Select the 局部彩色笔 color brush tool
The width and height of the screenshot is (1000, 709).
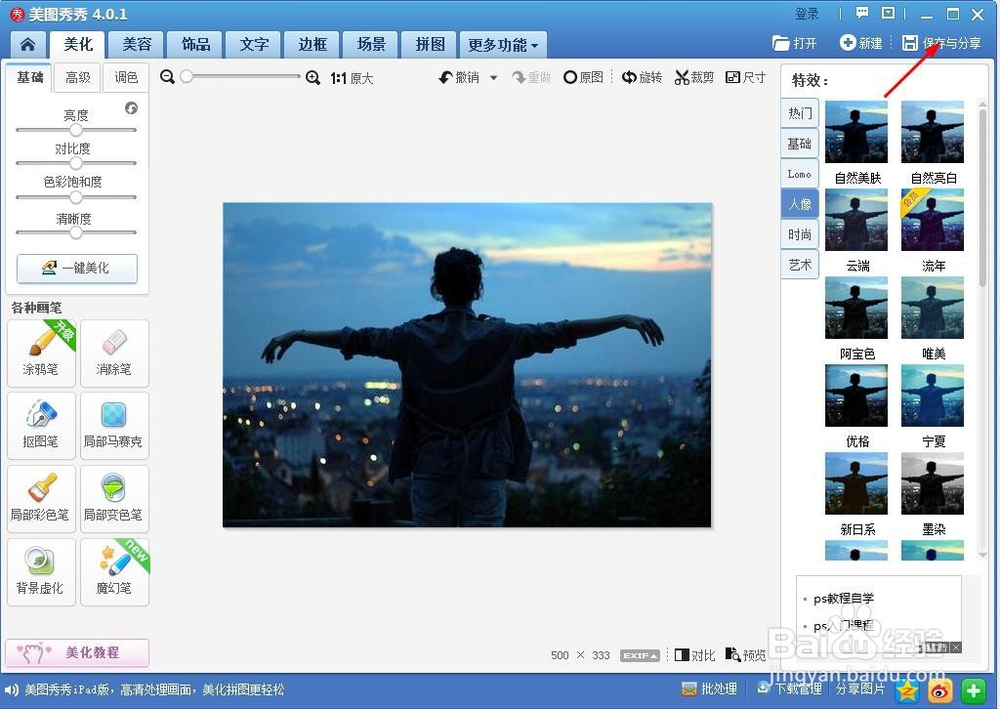(41, 499)
